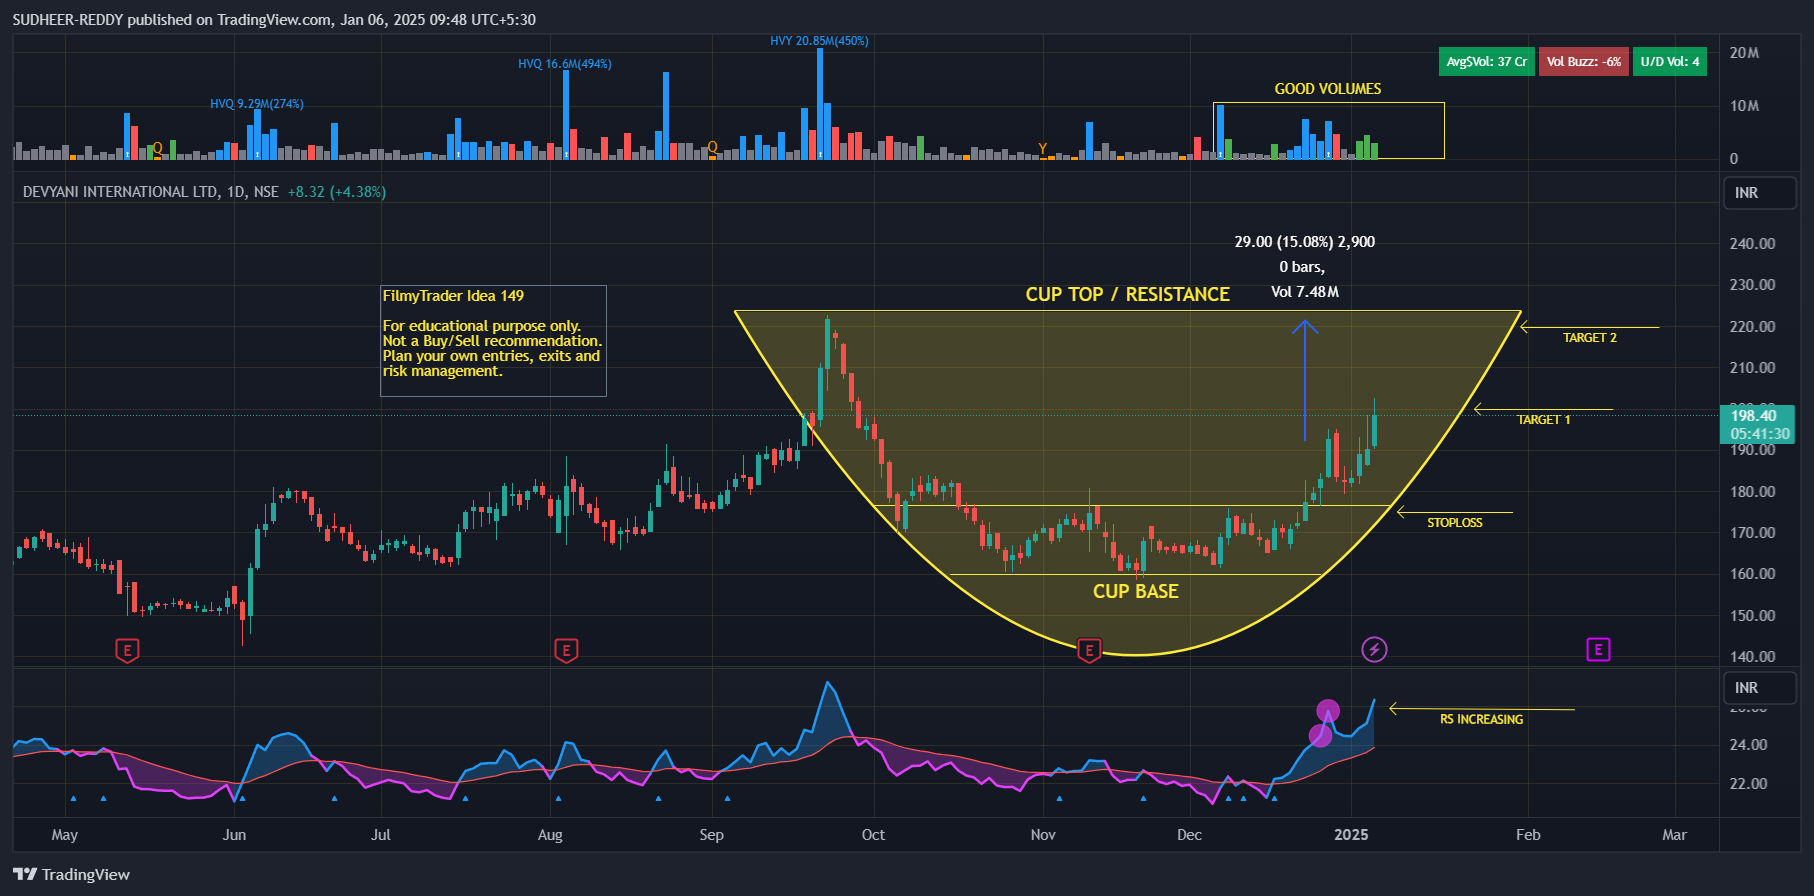Select the STOPLOSS label

point(1454,523)
